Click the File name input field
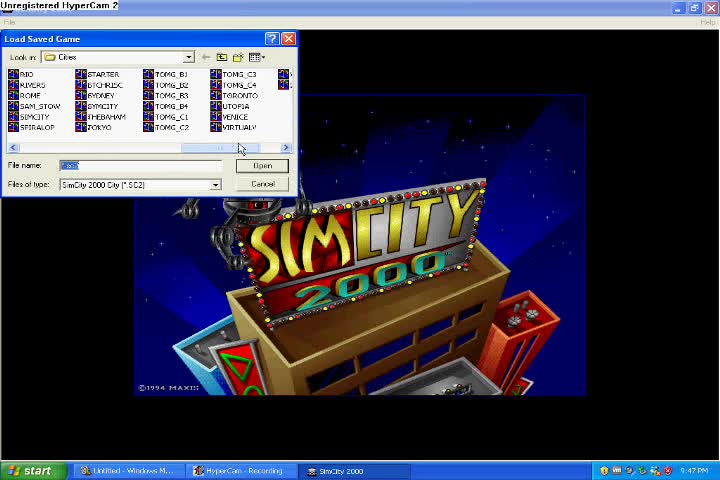This screenshot has width=720, height=480. (x=141, y=165)
